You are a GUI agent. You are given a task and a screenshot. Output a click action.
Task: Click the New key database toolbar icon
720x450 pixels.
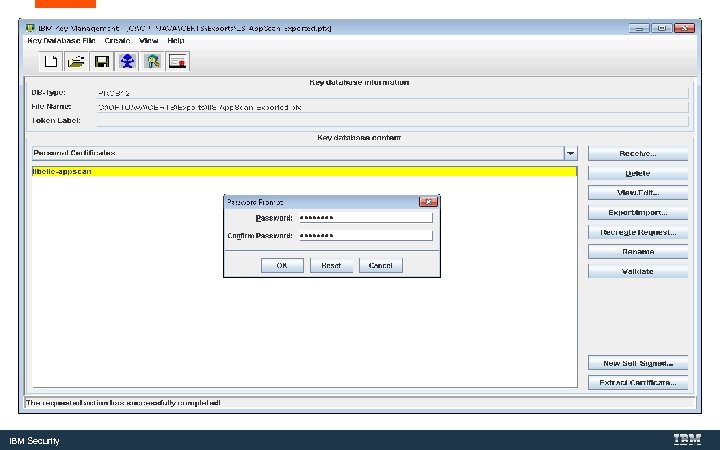coord(51,61)
